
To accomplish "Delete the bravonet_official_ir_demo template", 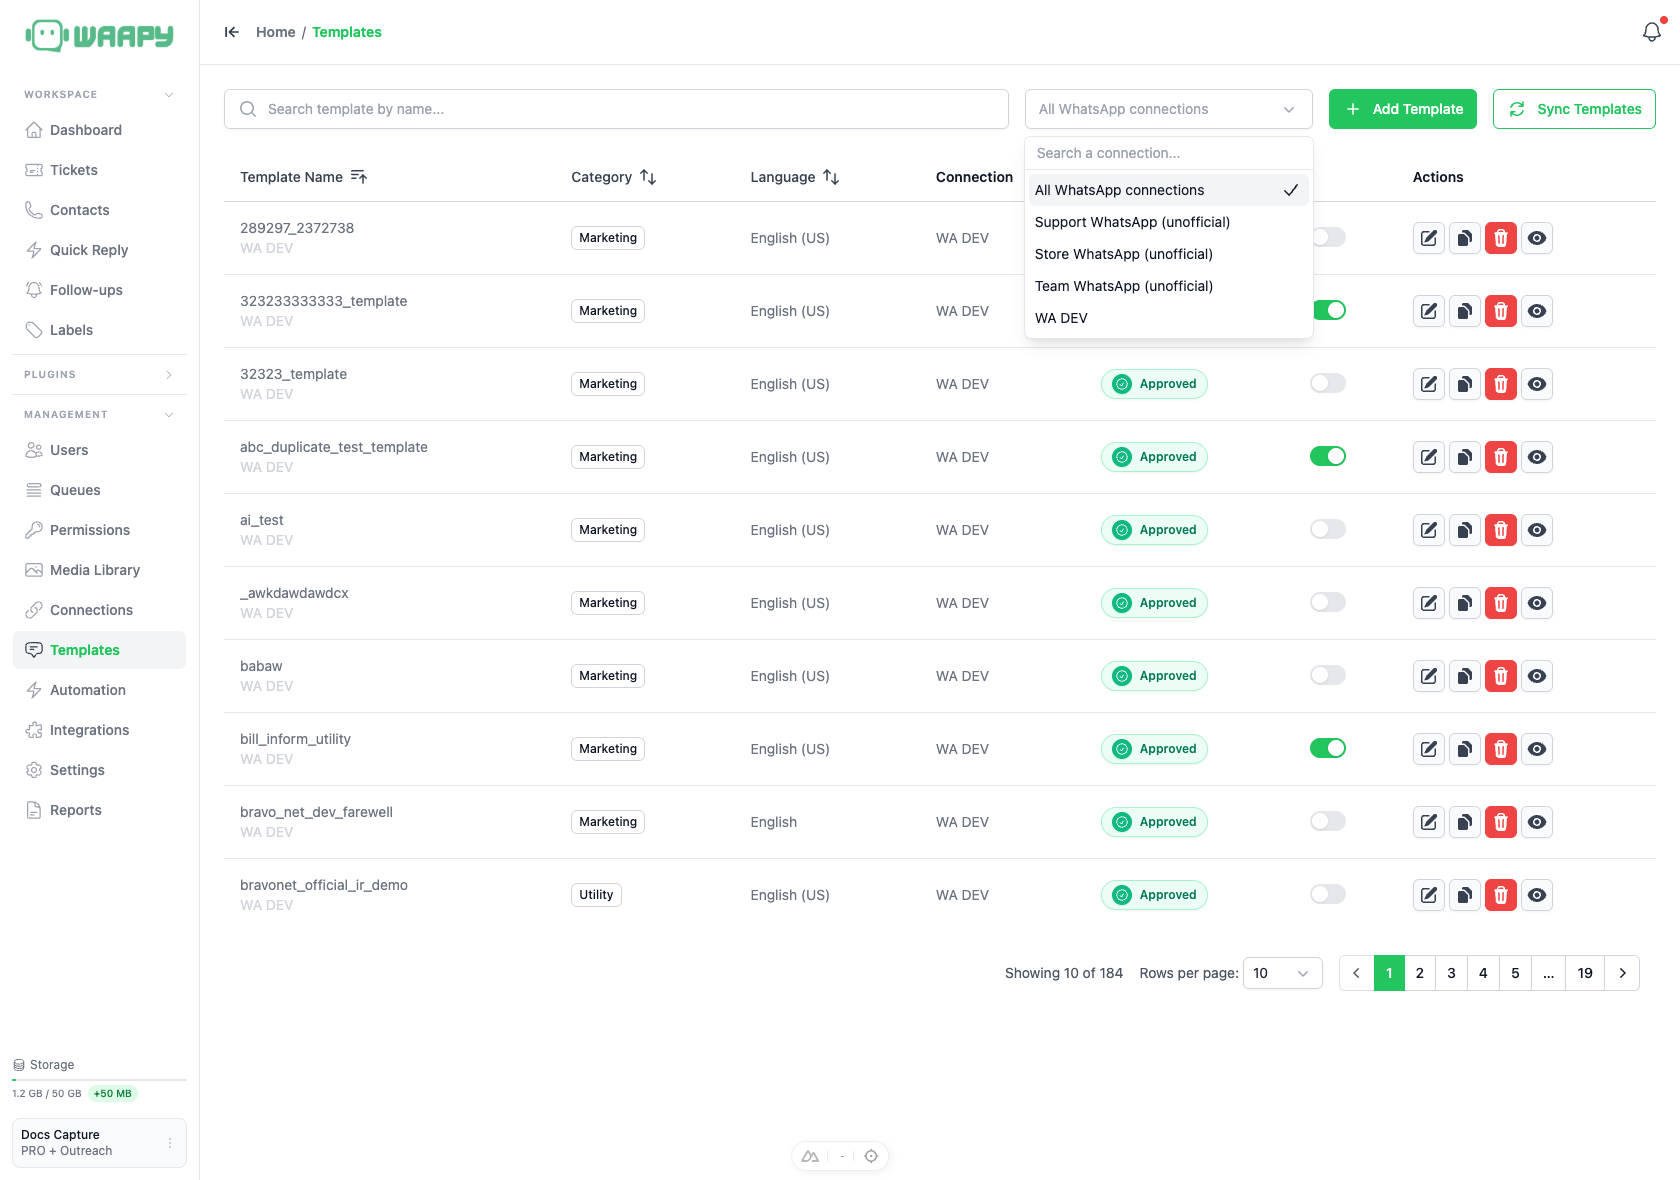I will pyautogui.click(x=1501, y=895).
